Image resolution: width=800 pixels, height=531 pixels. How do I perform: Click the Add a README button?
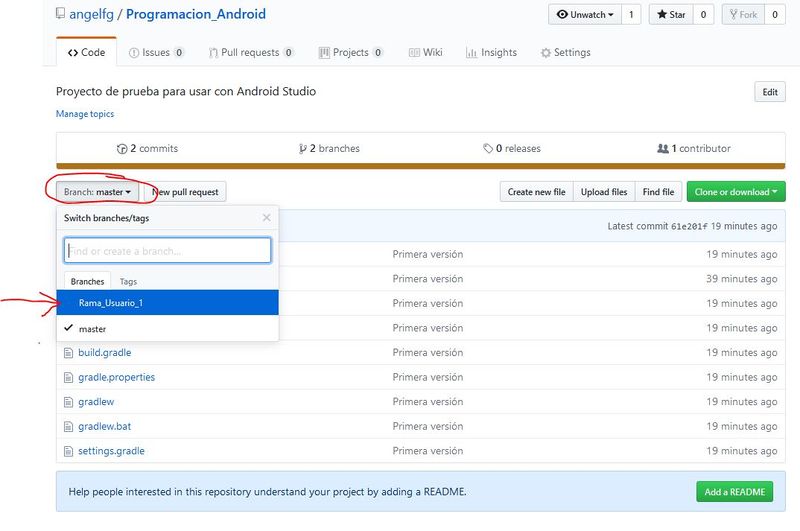pyautogui.click(x=734, y=492)
